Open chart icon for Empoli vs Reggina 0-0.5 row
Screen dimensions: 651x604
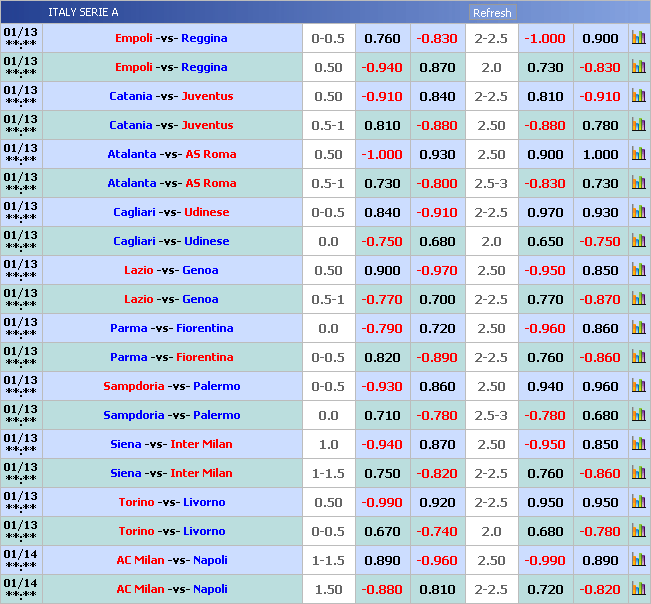pyautogui.click(x=638, y=38)
